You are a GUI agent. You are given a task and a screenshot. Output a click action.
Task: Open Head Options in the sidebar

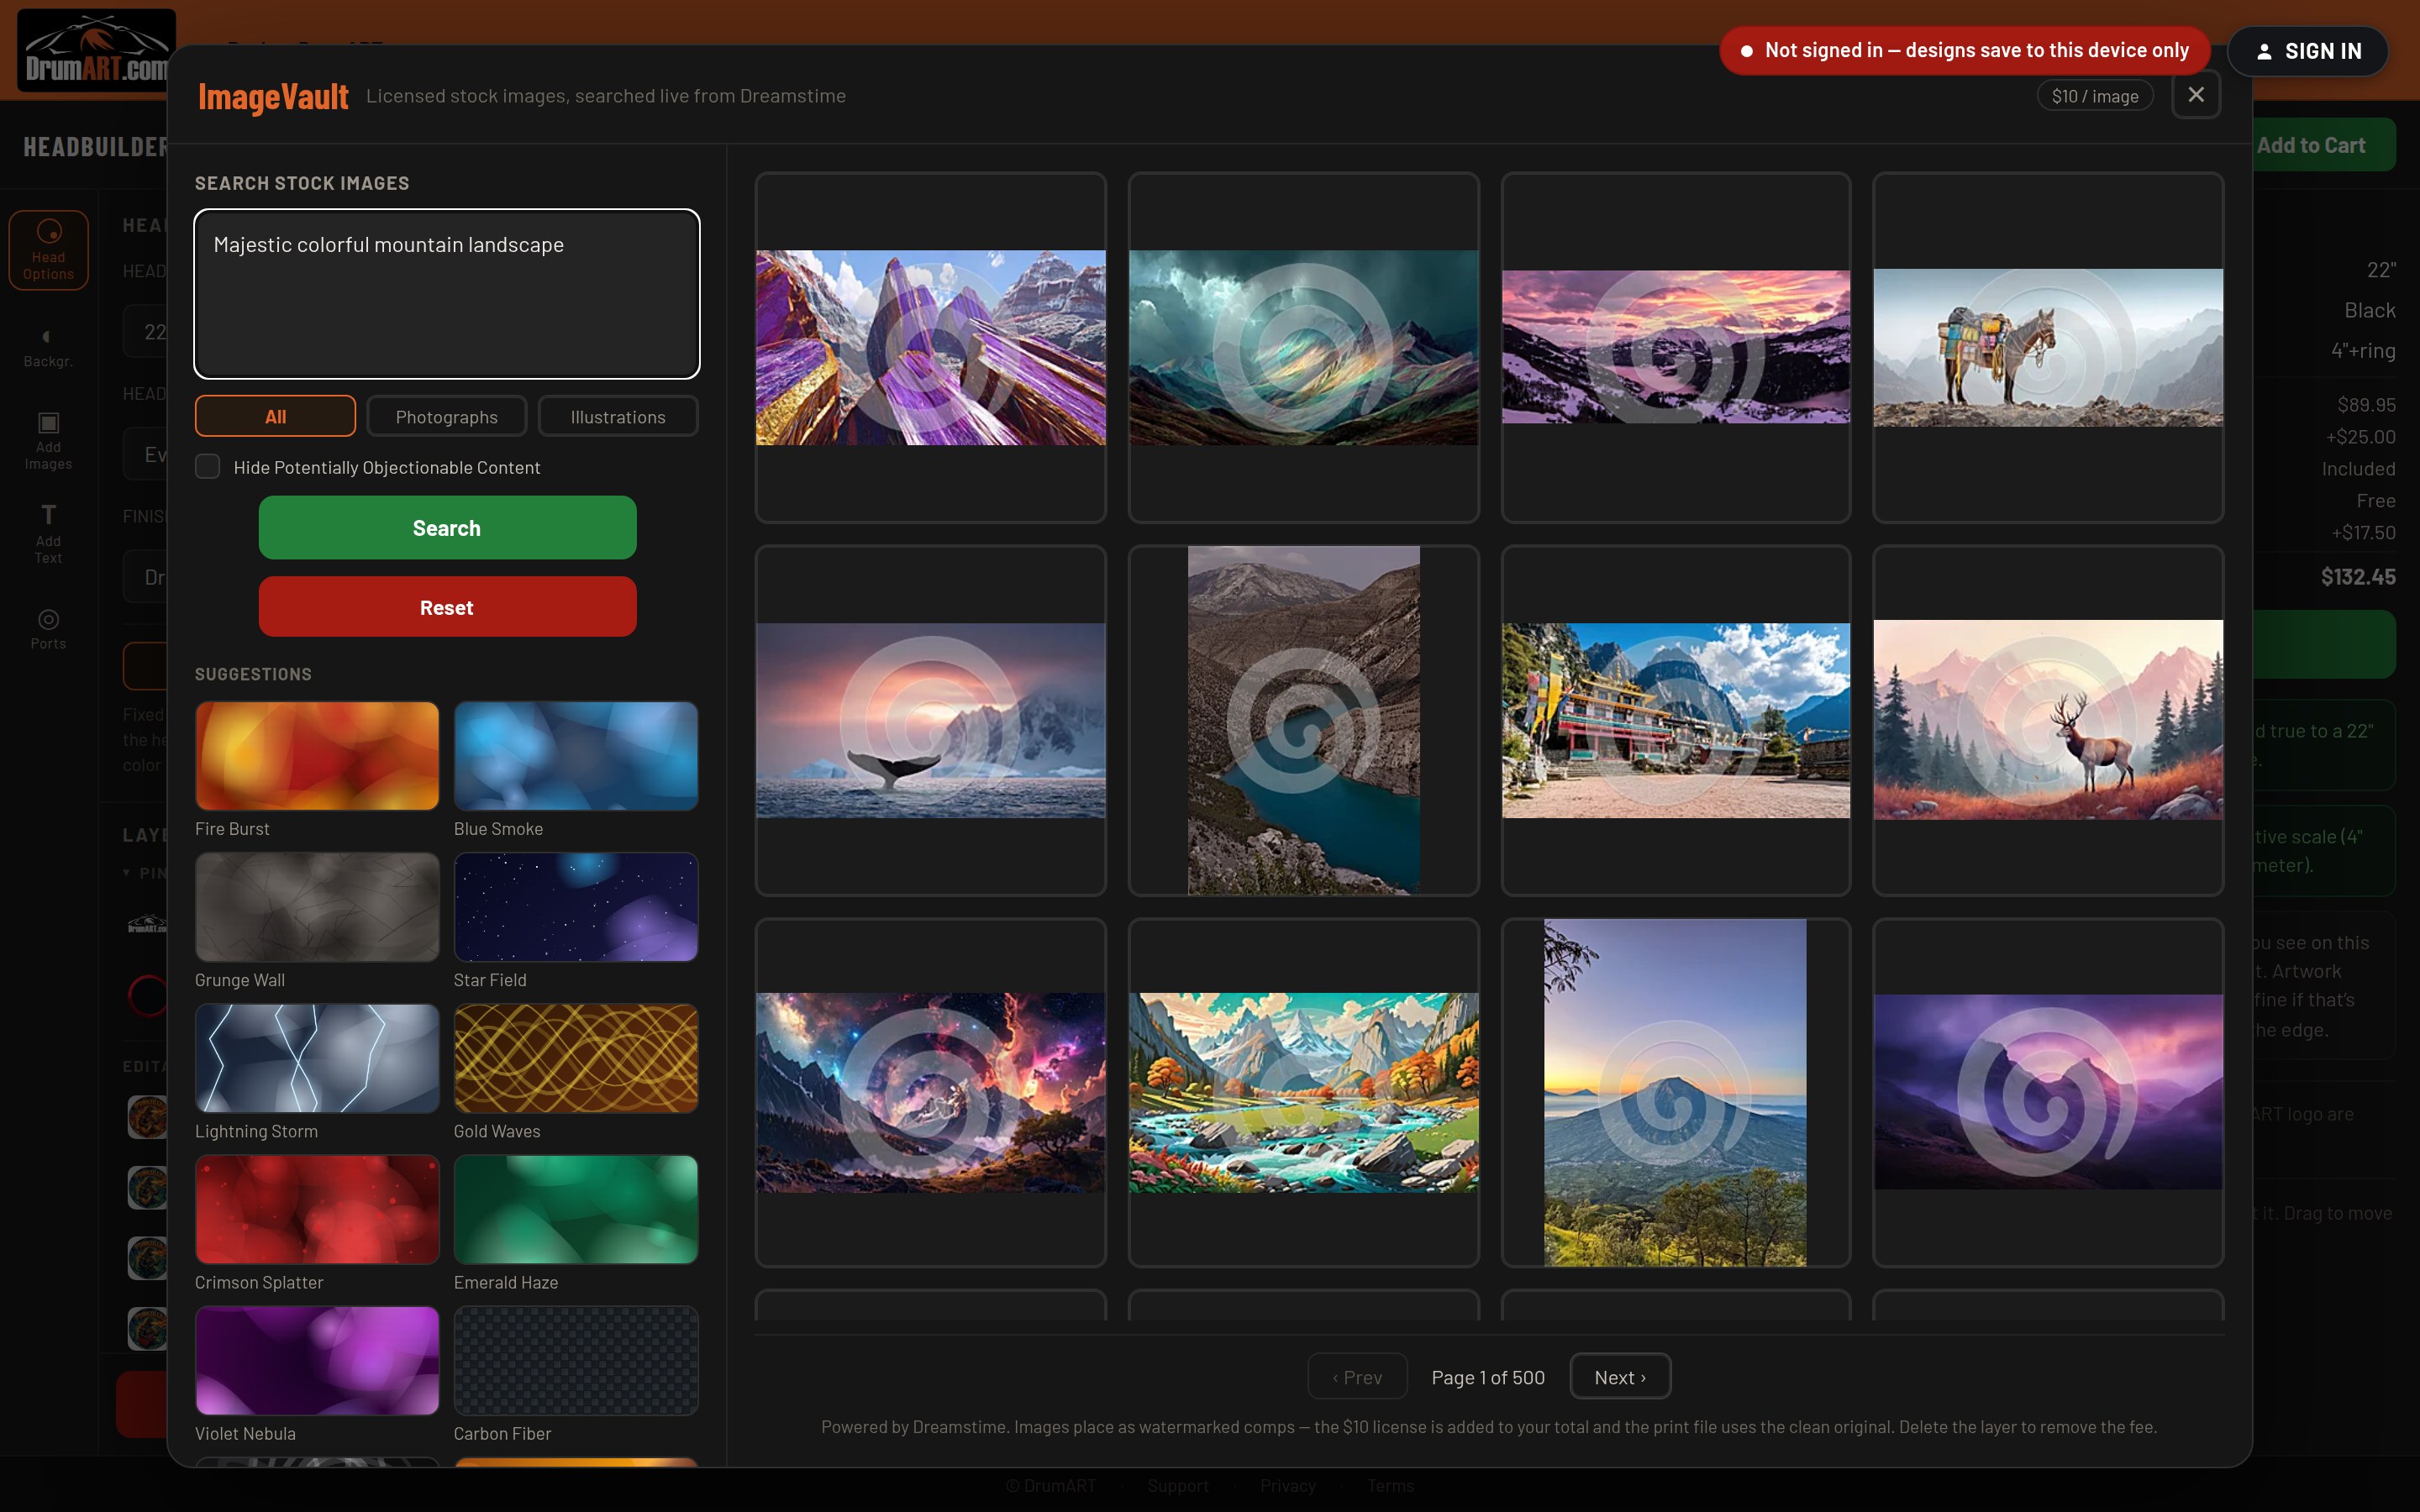(x=48, y=250)
